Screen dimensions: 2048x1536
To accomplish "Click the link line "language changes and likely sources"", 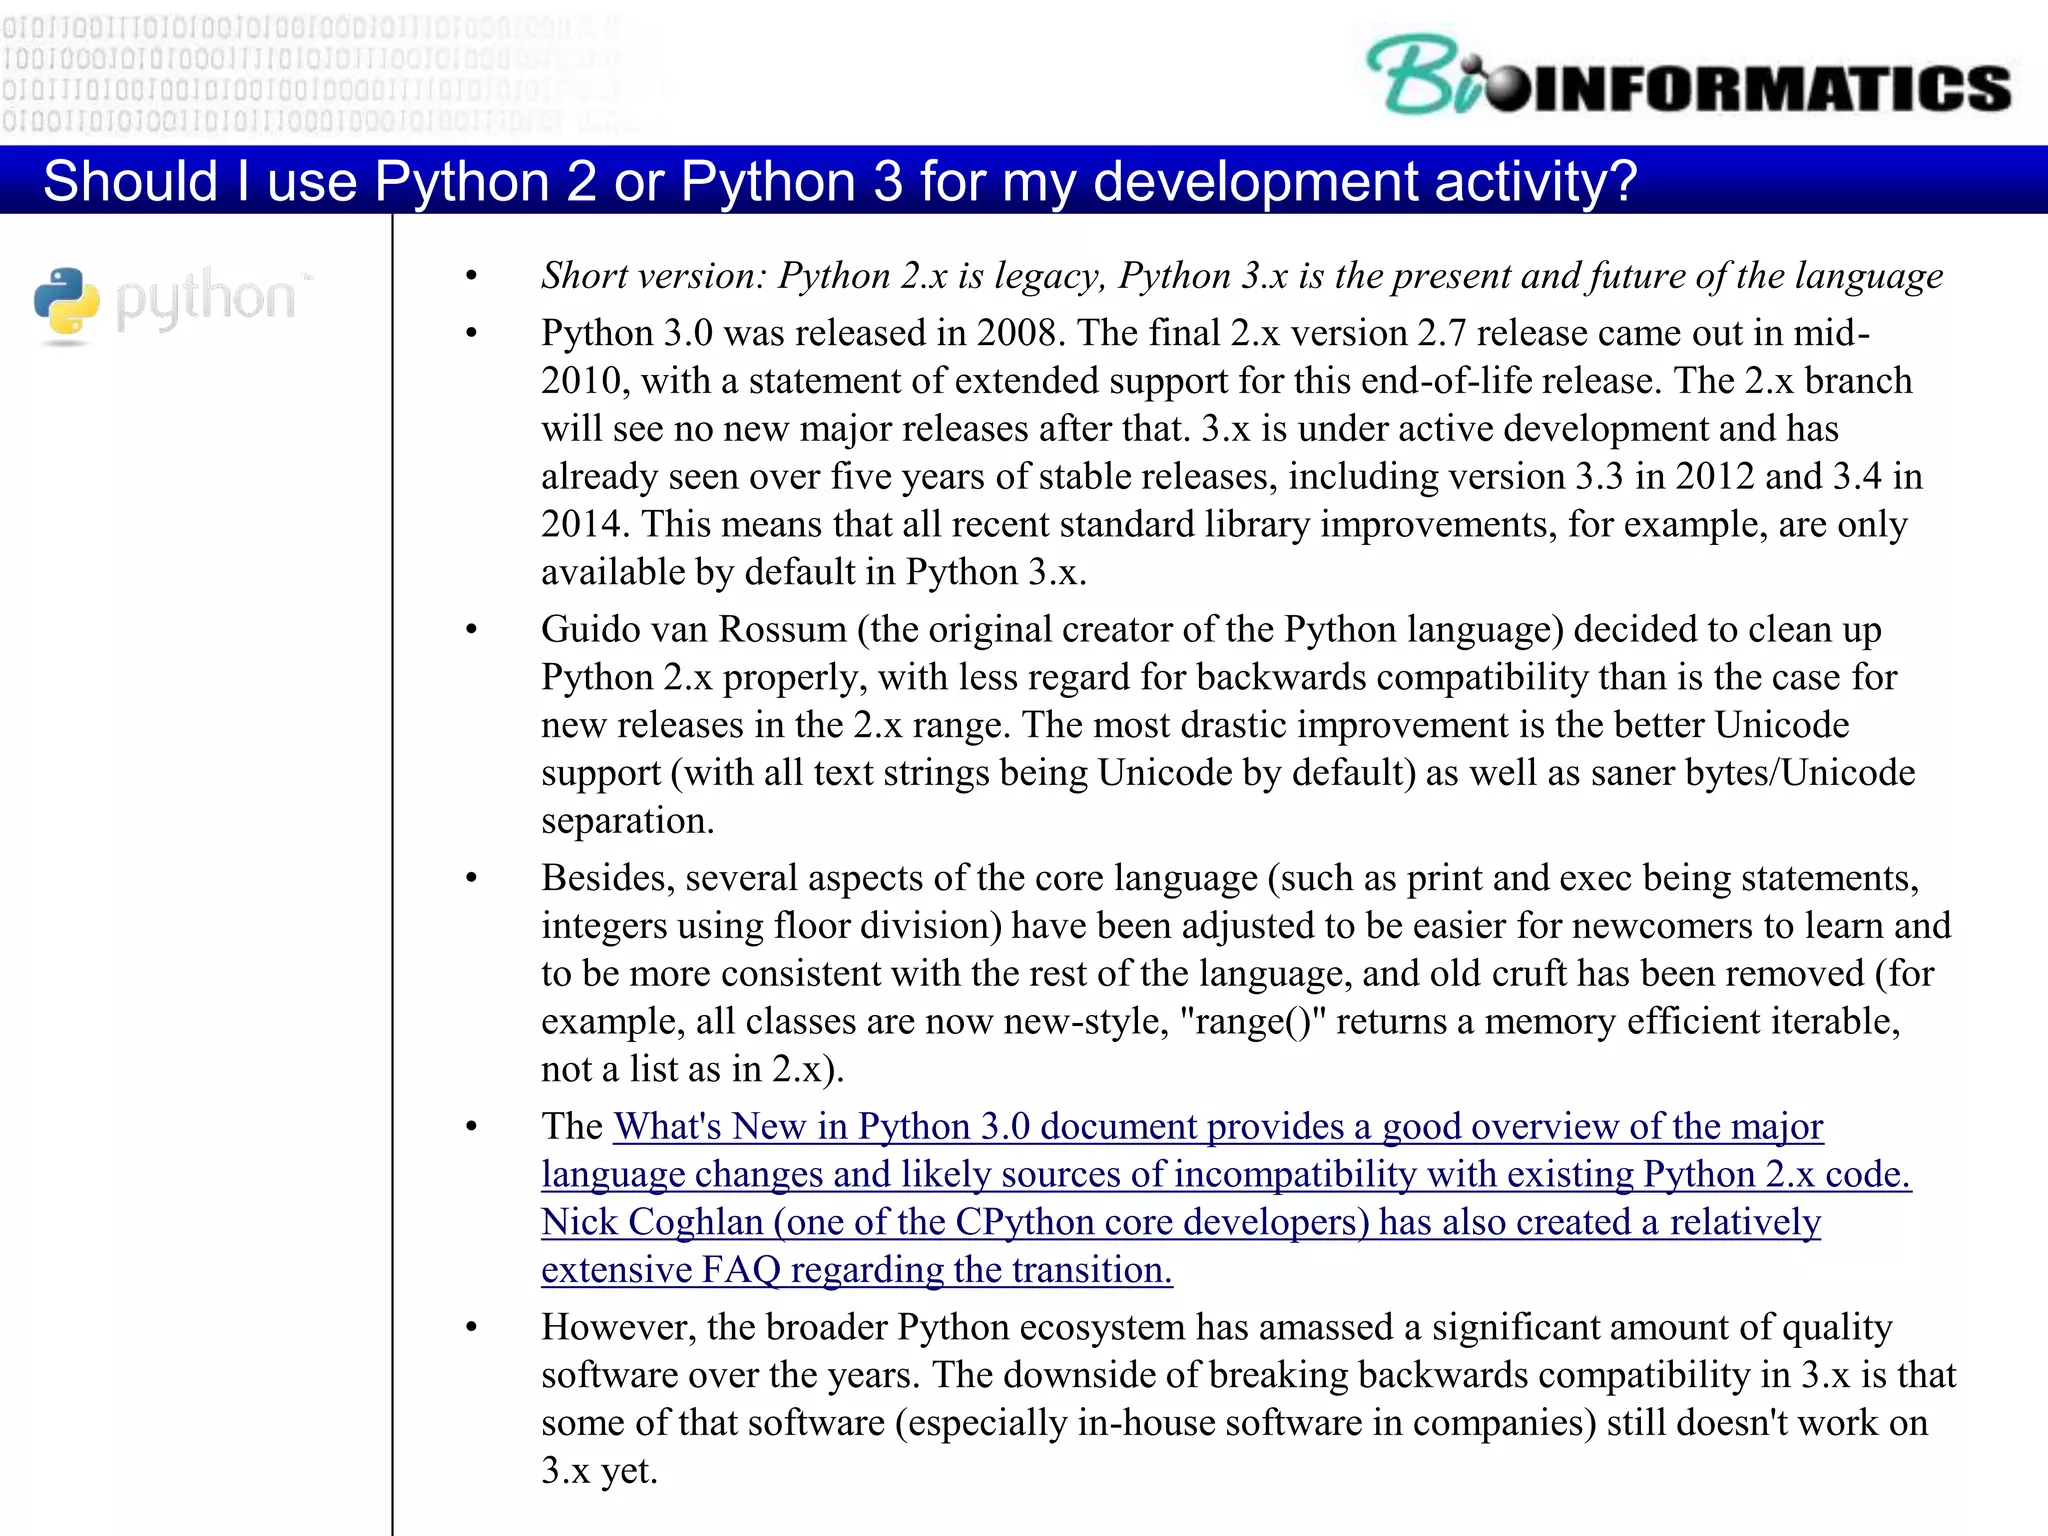I will coord(1226,1175).
